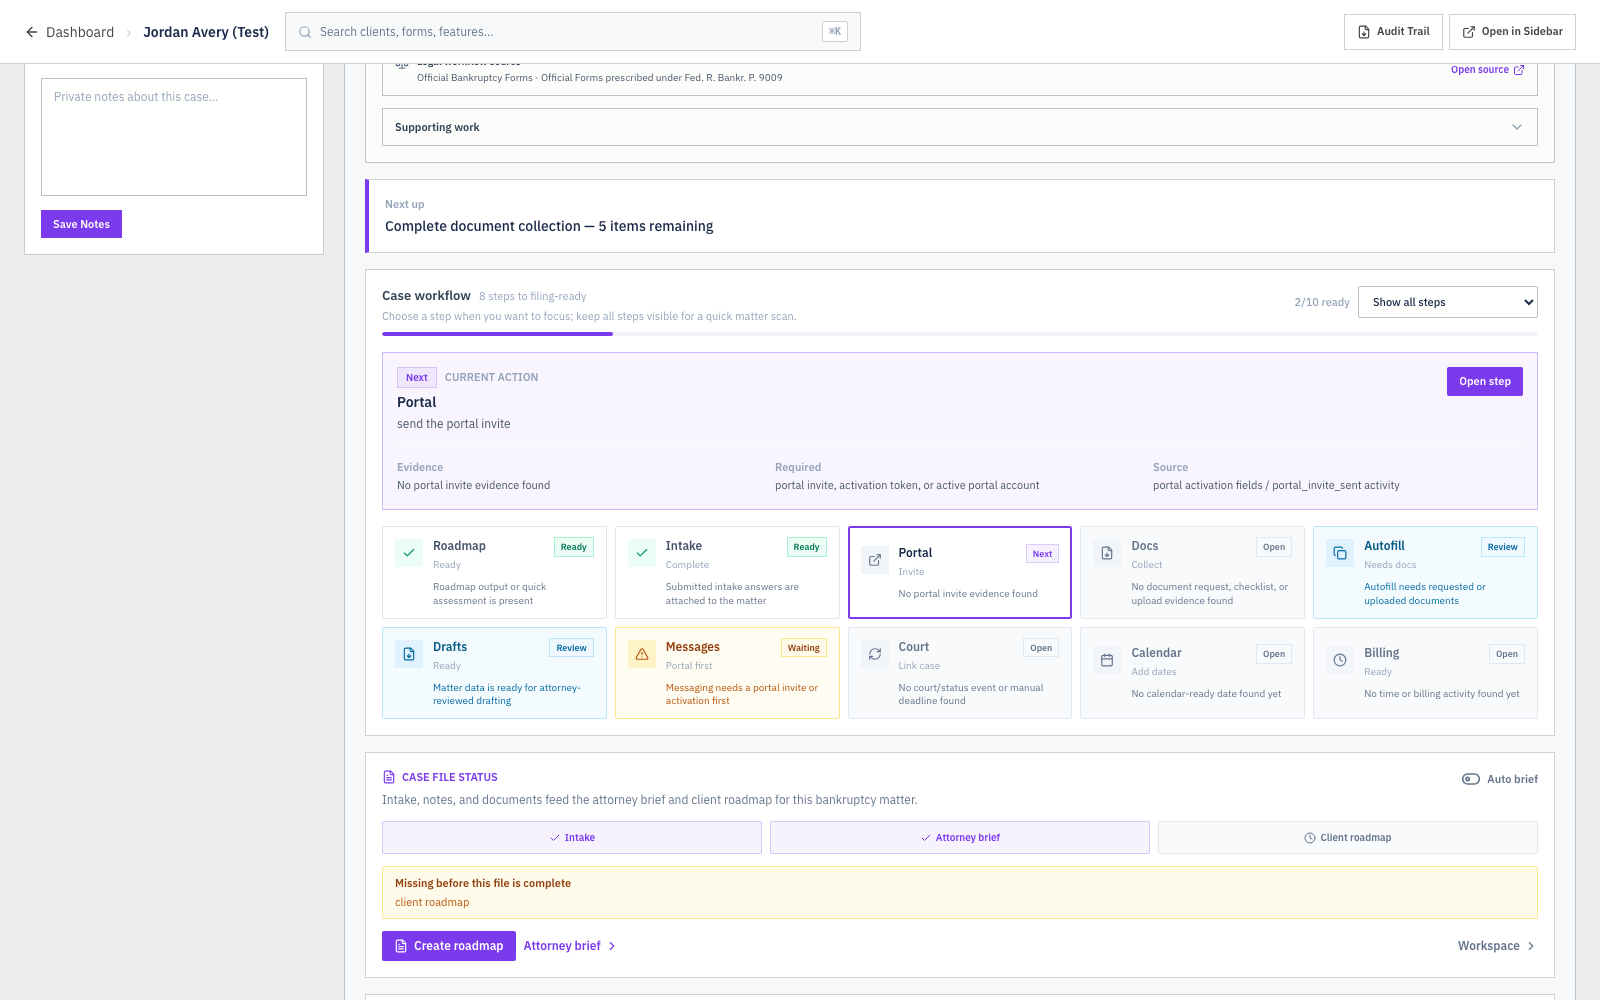This screenshot has width=1600, height=1000.
Task: Click the checkmark on Attorney brief tab
Action: pos(926,838)
